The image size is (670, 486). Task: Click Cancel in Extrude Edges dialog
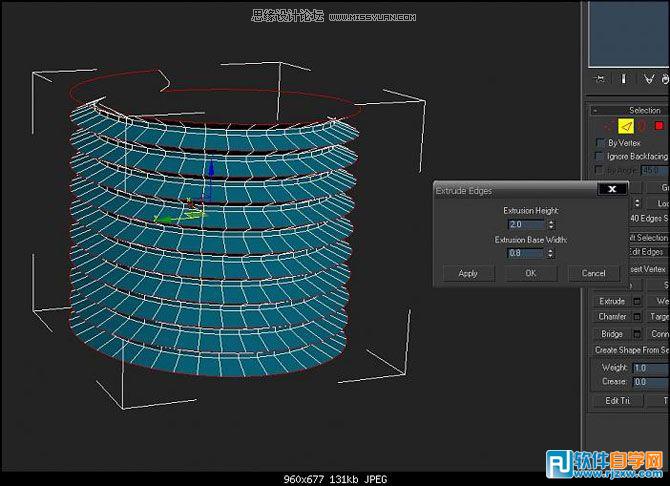tap(594, 274)
